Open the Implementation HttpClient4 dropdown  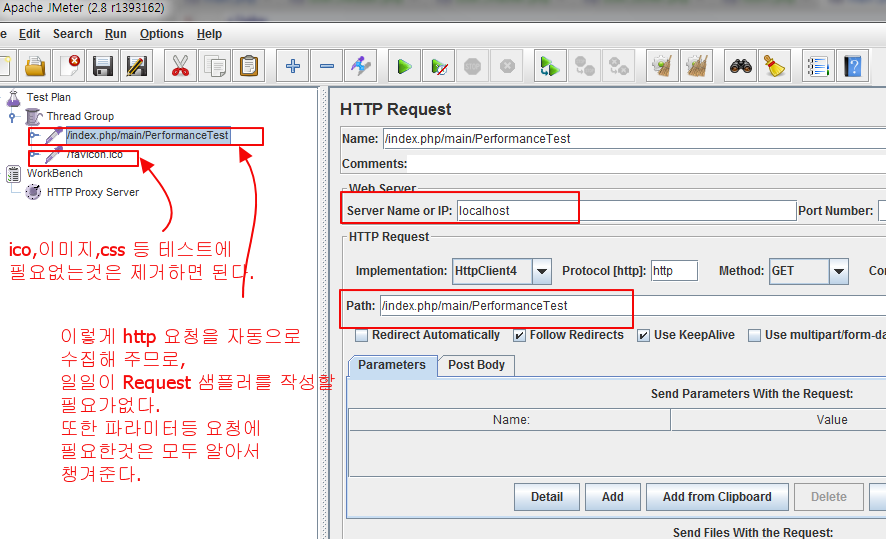click(x=542, y=271)
